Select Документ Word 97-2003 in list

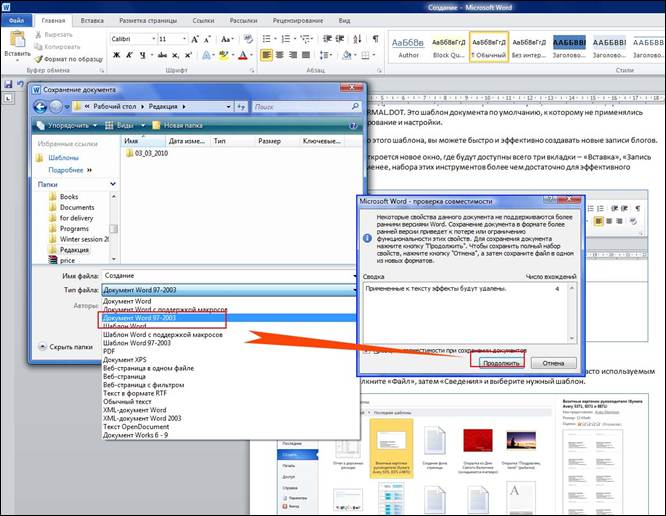[x=229, y=318]
